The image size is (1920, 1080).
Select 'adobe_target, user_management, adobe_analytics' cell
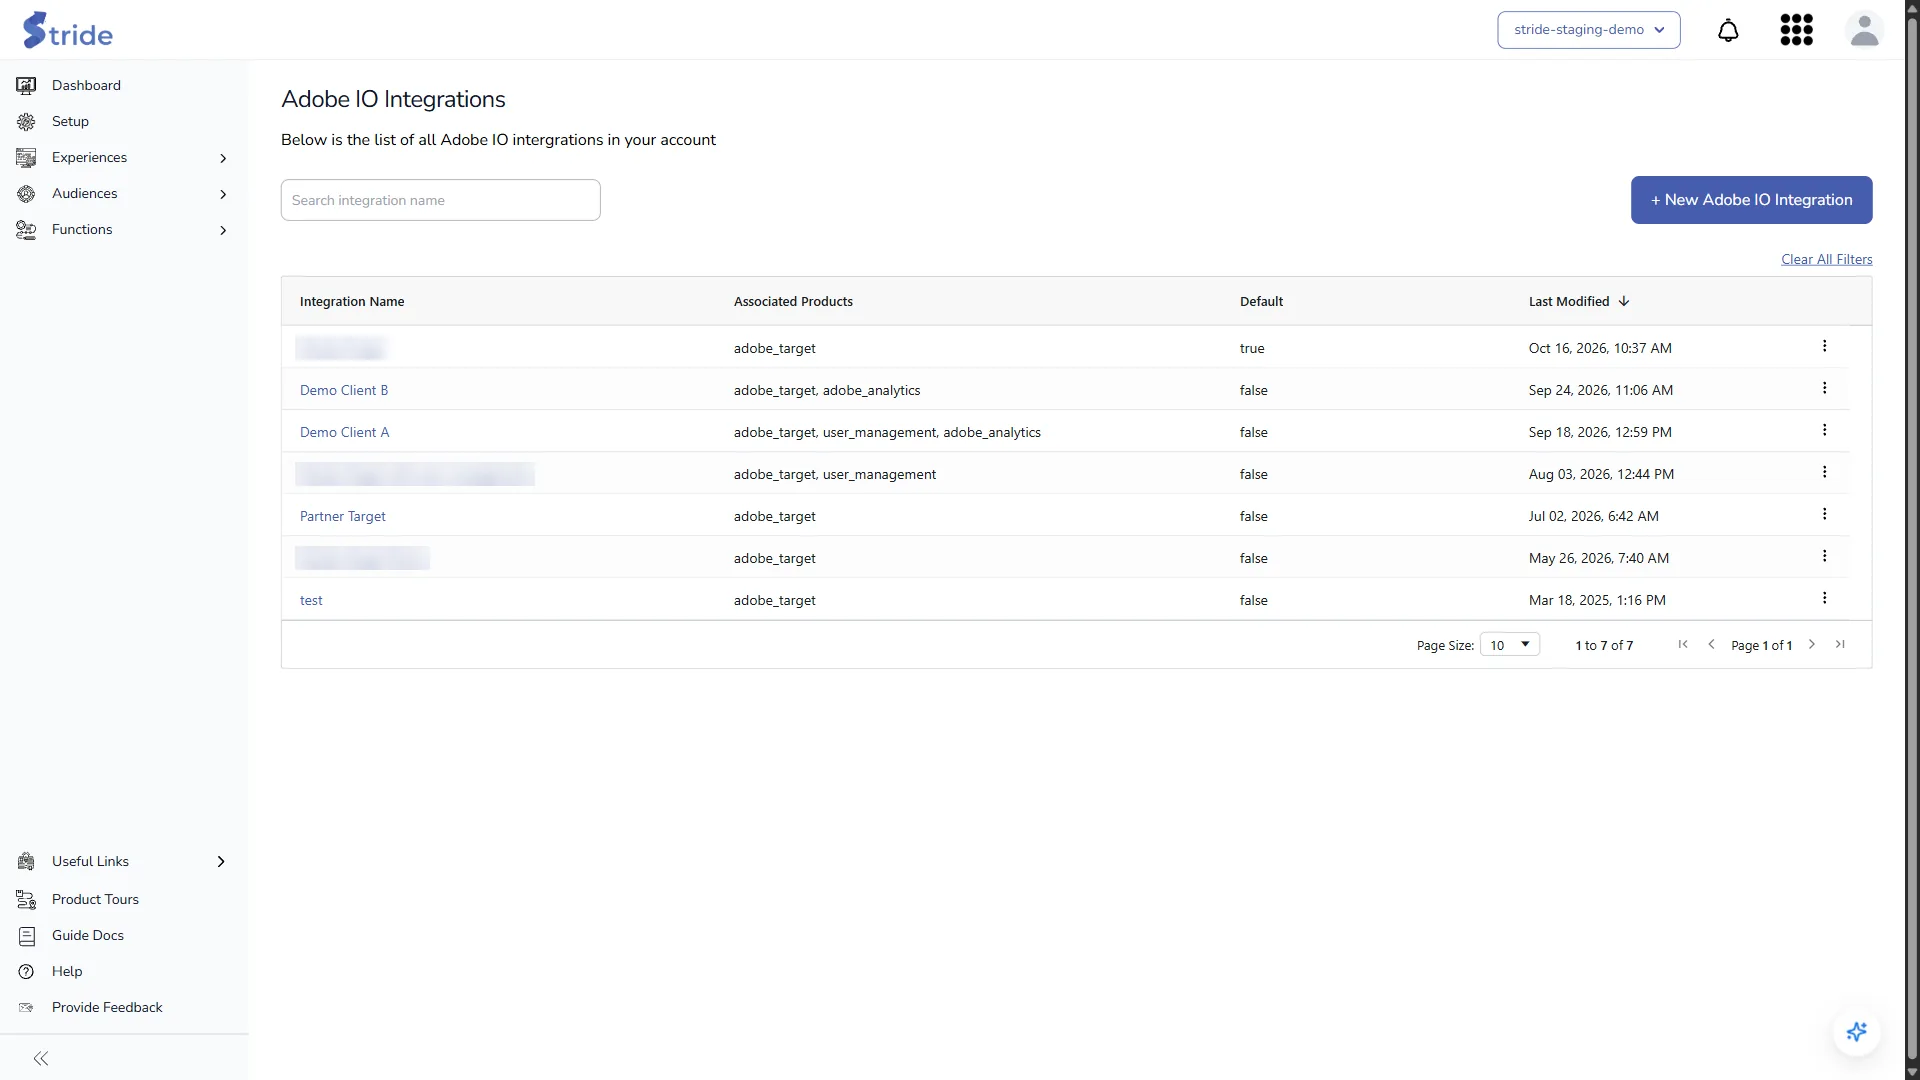(887, 432)
